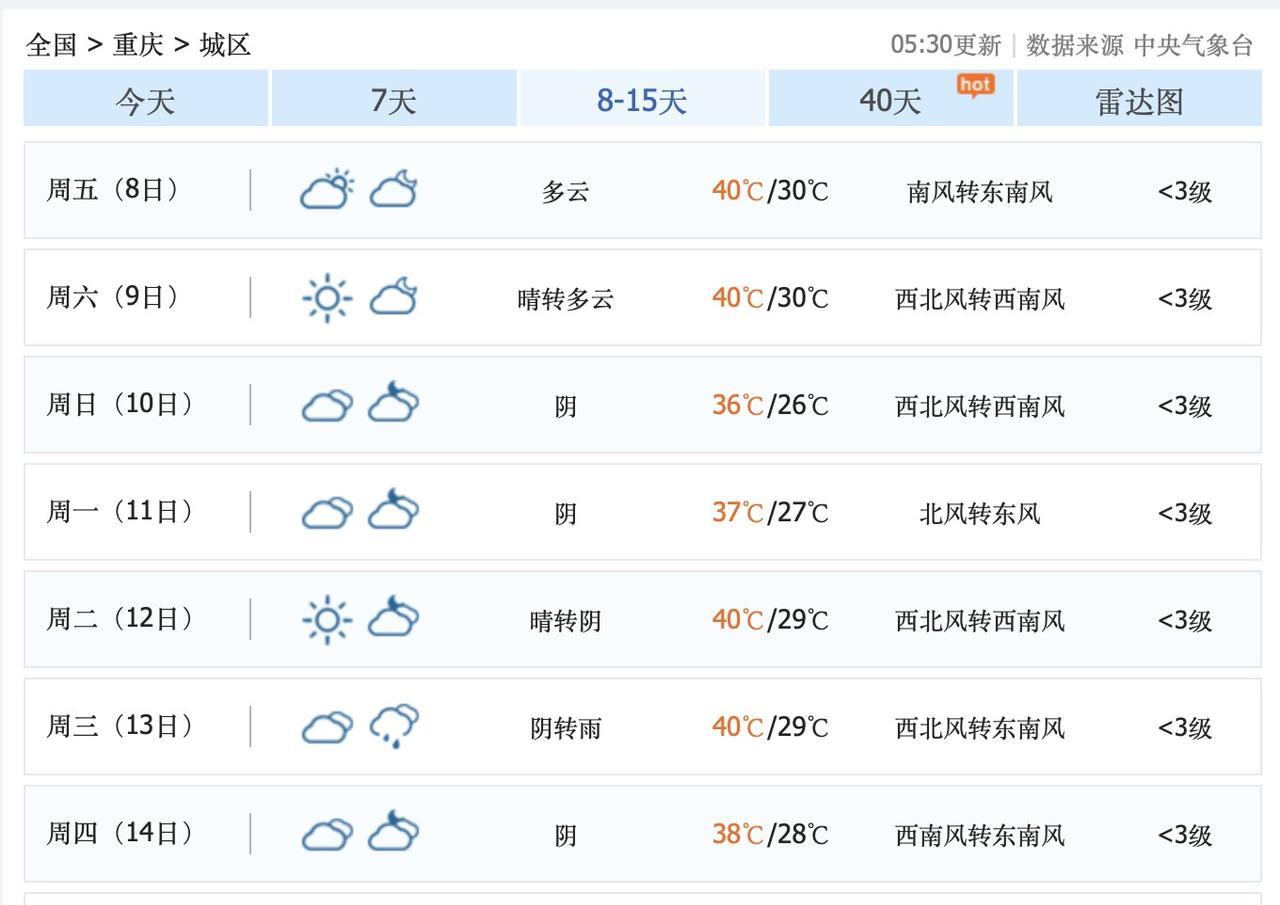Open the 7天 forecast tab
Screen dimensions: 1280x905
coord(394,100)
